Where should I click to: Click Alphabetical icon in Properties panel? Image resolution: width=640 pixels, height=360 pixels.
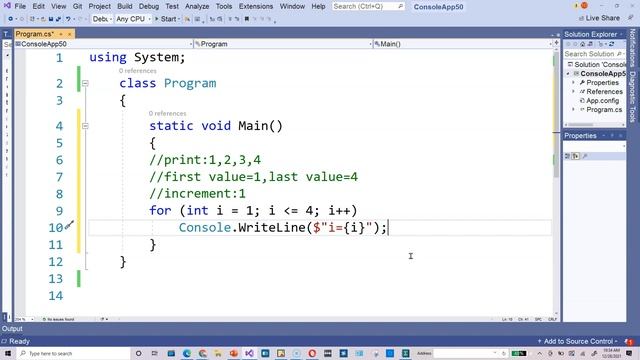click(x=576, y=156)
